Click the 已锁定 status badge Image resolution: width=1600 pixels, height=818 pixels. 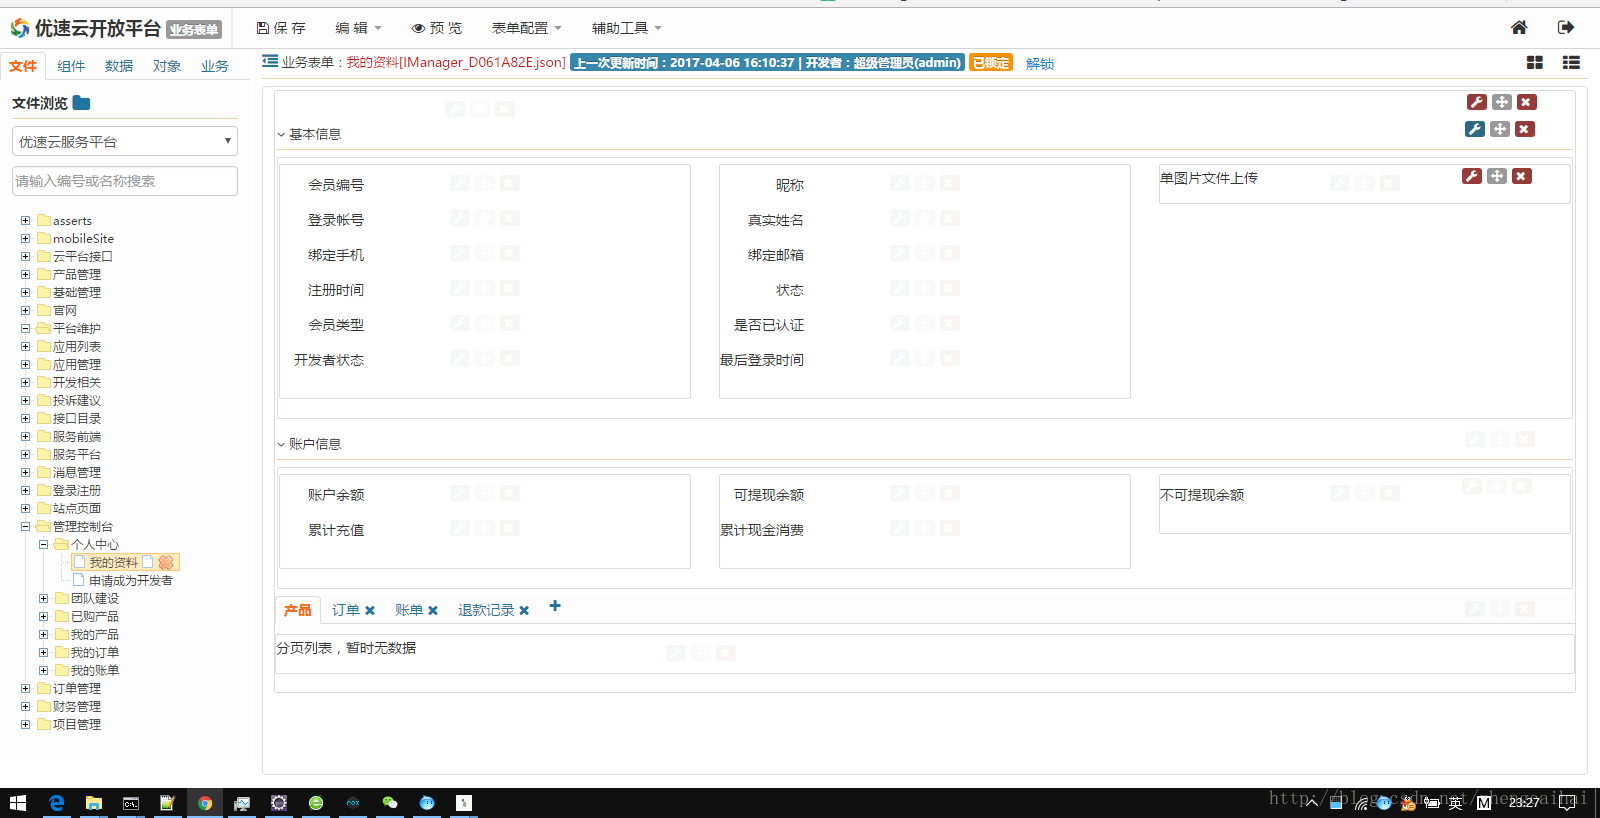991,62
